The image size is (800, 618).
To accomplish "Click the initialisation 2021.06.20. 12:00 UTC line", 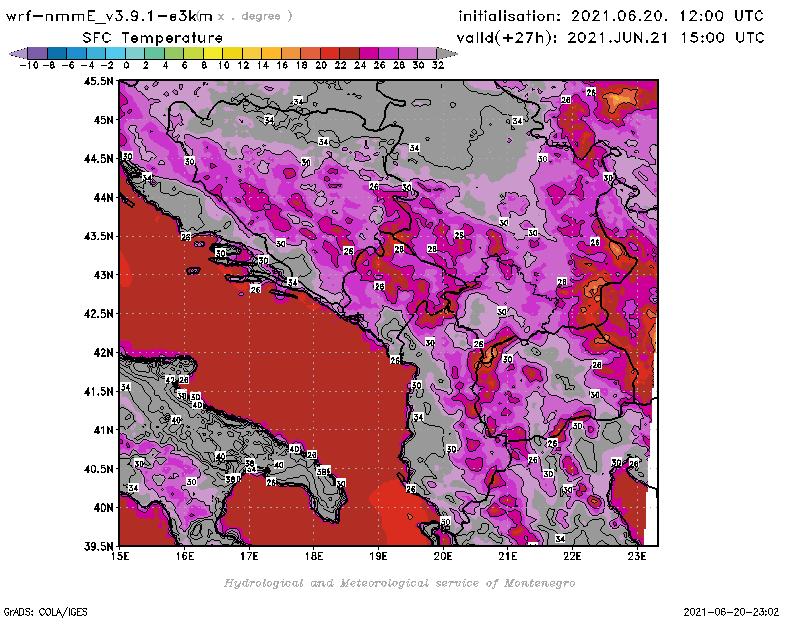I will tap(611, 16).
